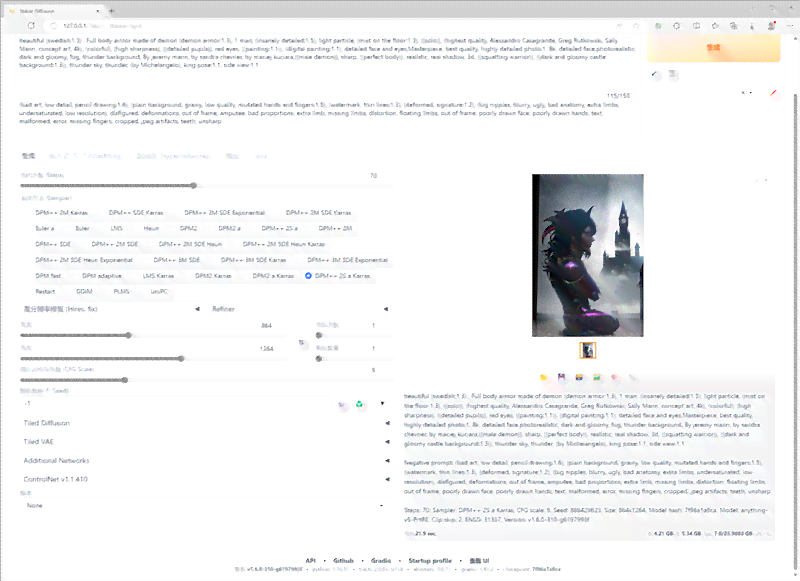Click the star favorites icon in address bar
The width and height of the screenshot is (800, 581).
[636, 26]
